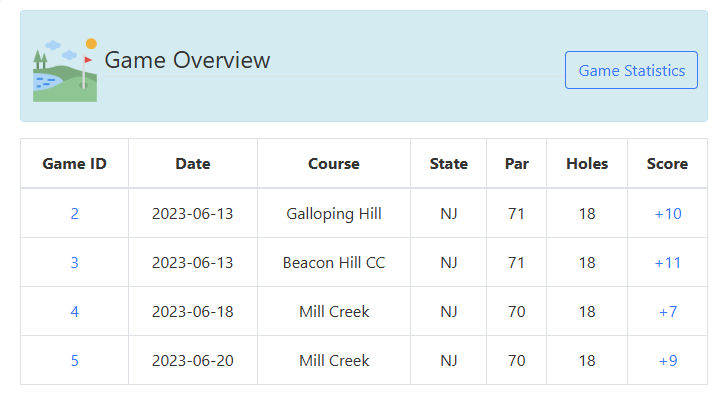This screenshot has width=727, height=405.
Task: Open Game ID 3 link
Action: 74,263
